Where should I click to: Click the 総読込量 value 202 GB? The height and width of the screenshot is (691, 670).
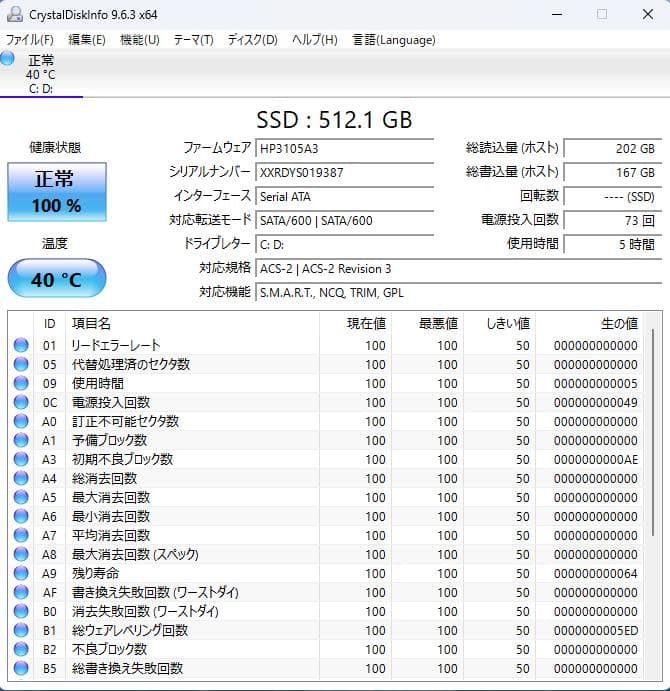click(x=613, y=149)
